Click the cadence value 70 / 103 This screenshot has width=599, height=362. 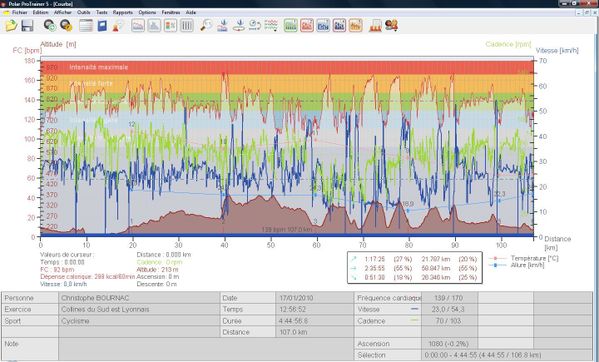449,321
